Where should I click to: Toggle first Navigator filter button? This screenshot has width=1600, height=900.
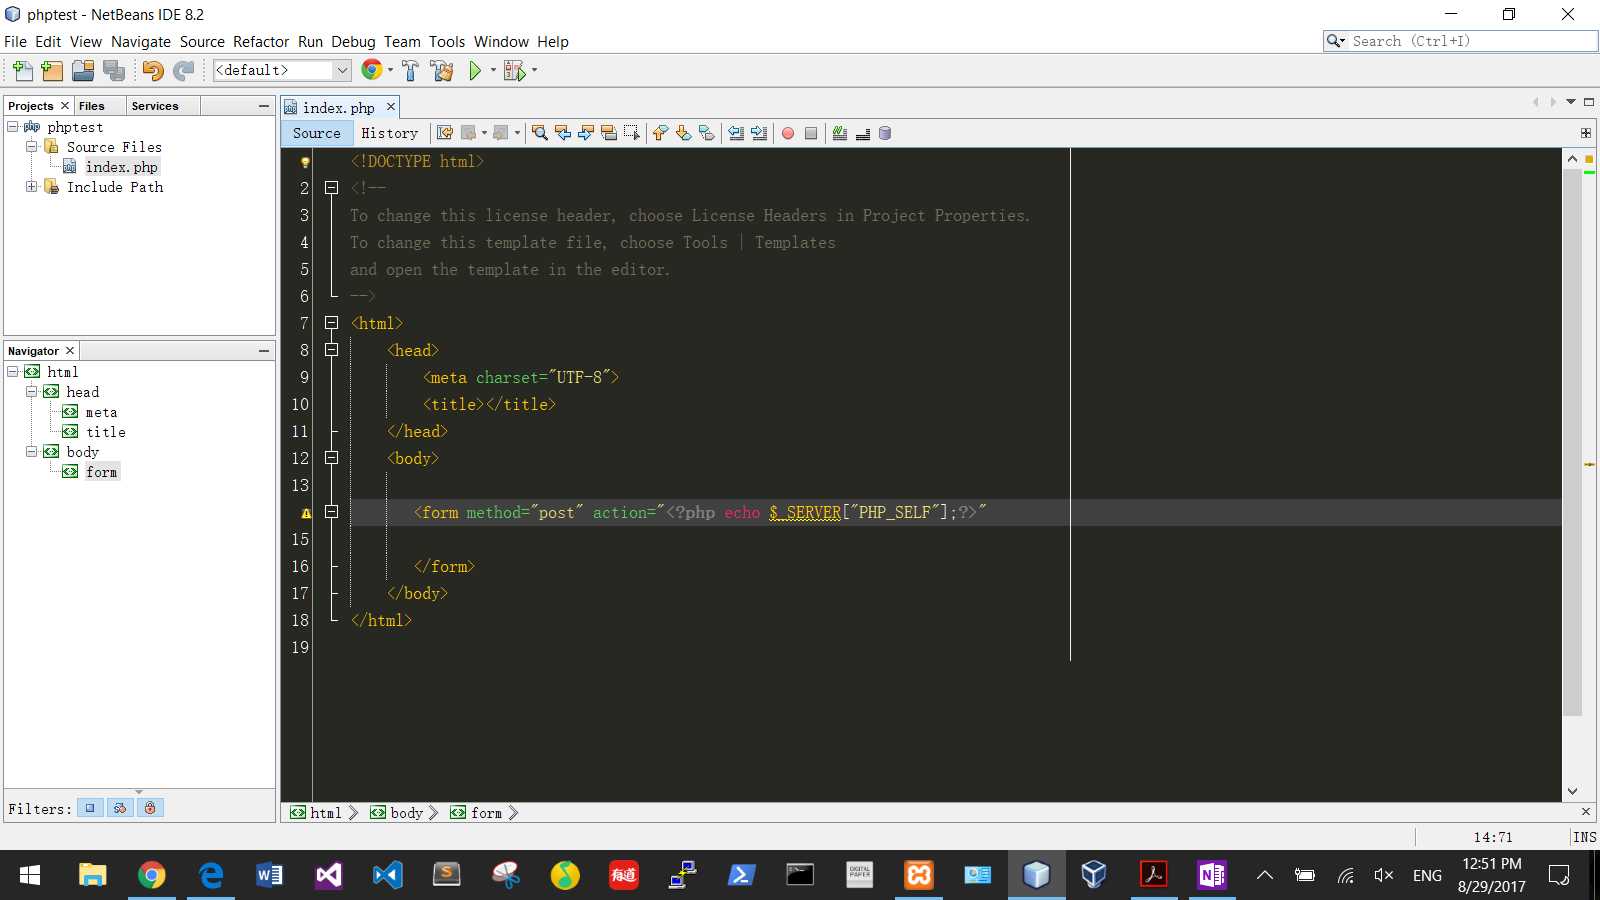tap(90, 808)
